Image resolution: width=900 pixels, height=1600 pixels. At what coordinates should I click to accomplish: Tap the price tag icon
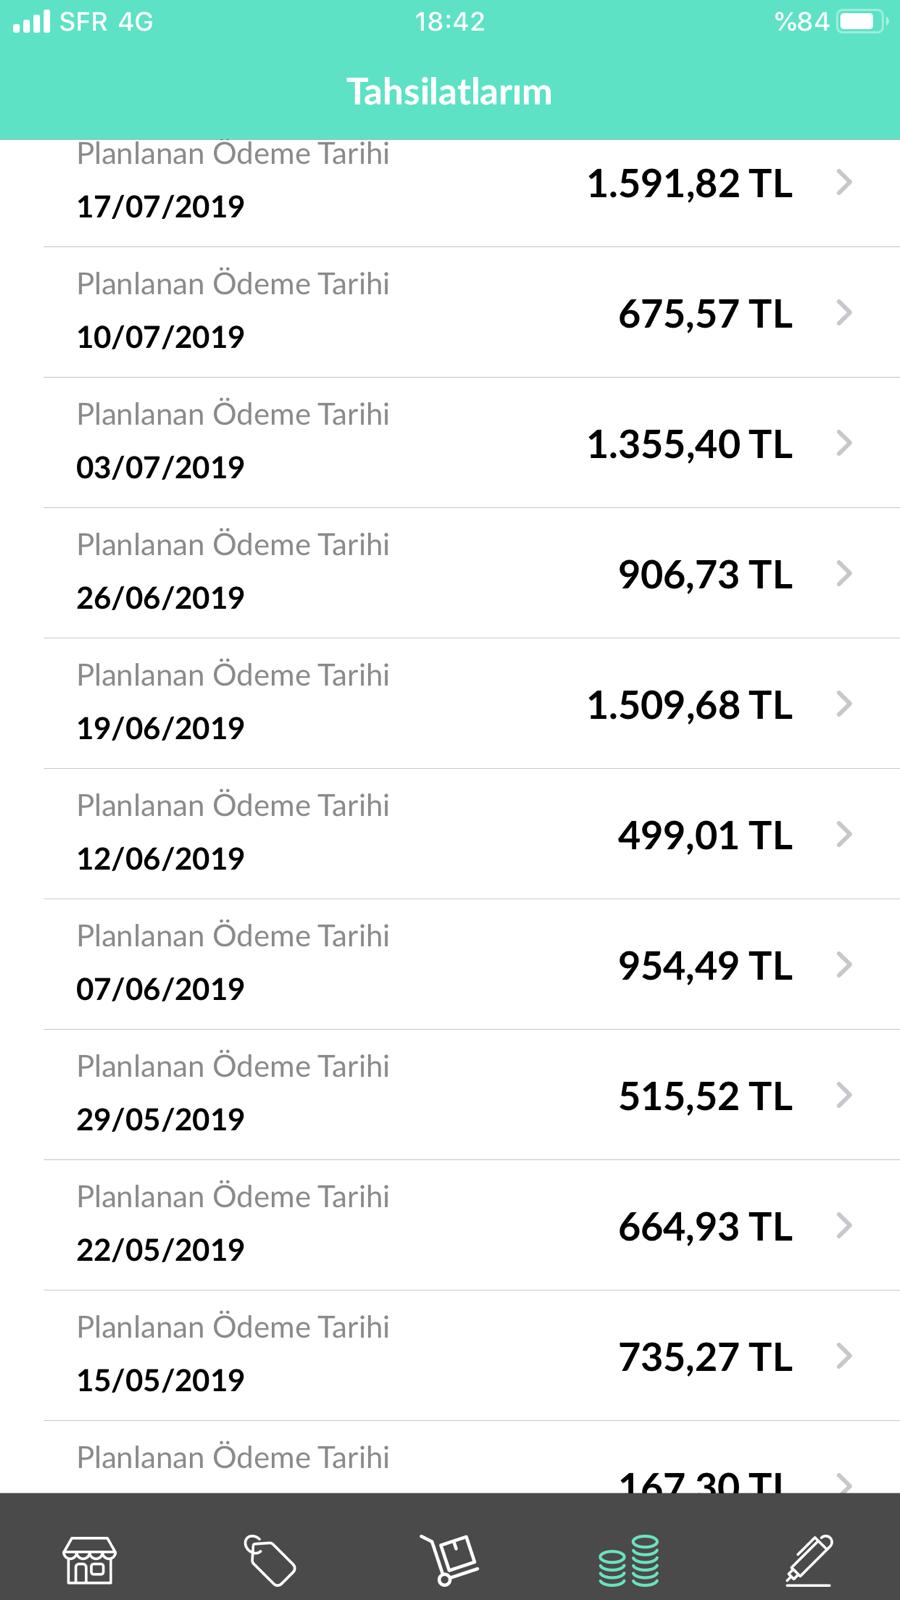tap(270, 1560)
